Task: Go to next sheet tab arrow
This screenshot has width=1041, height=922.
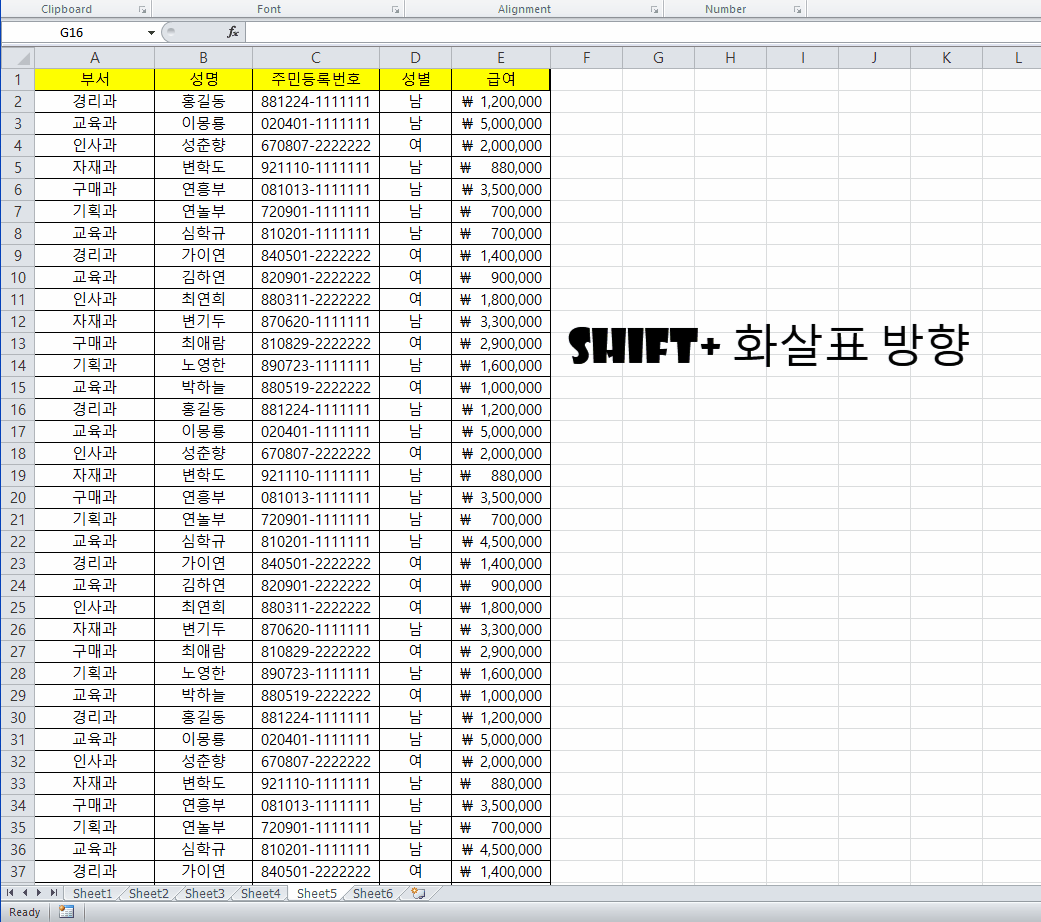Action: pos(39,893)
